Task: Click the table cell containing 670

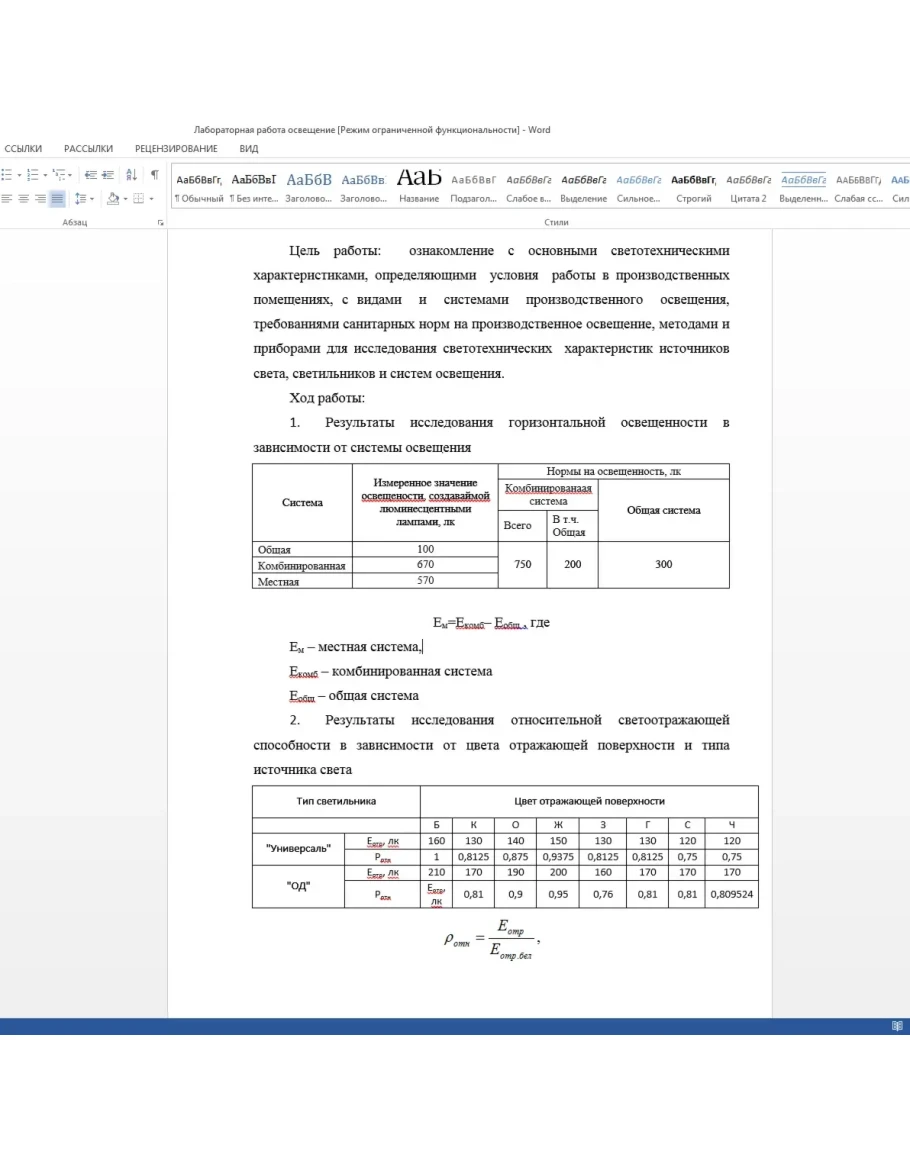Action: pos(425,565)
